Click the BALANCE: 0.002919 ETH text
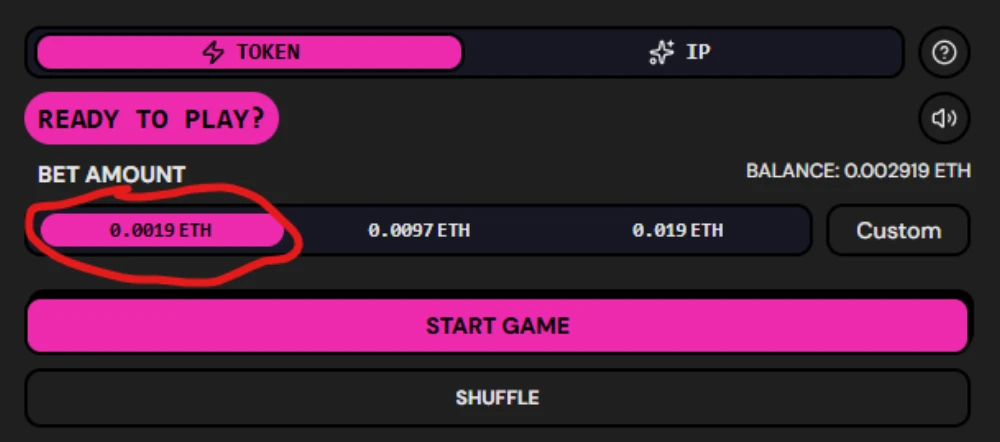The width and height of the screenshot is (1000, 442). pos(858,171)
